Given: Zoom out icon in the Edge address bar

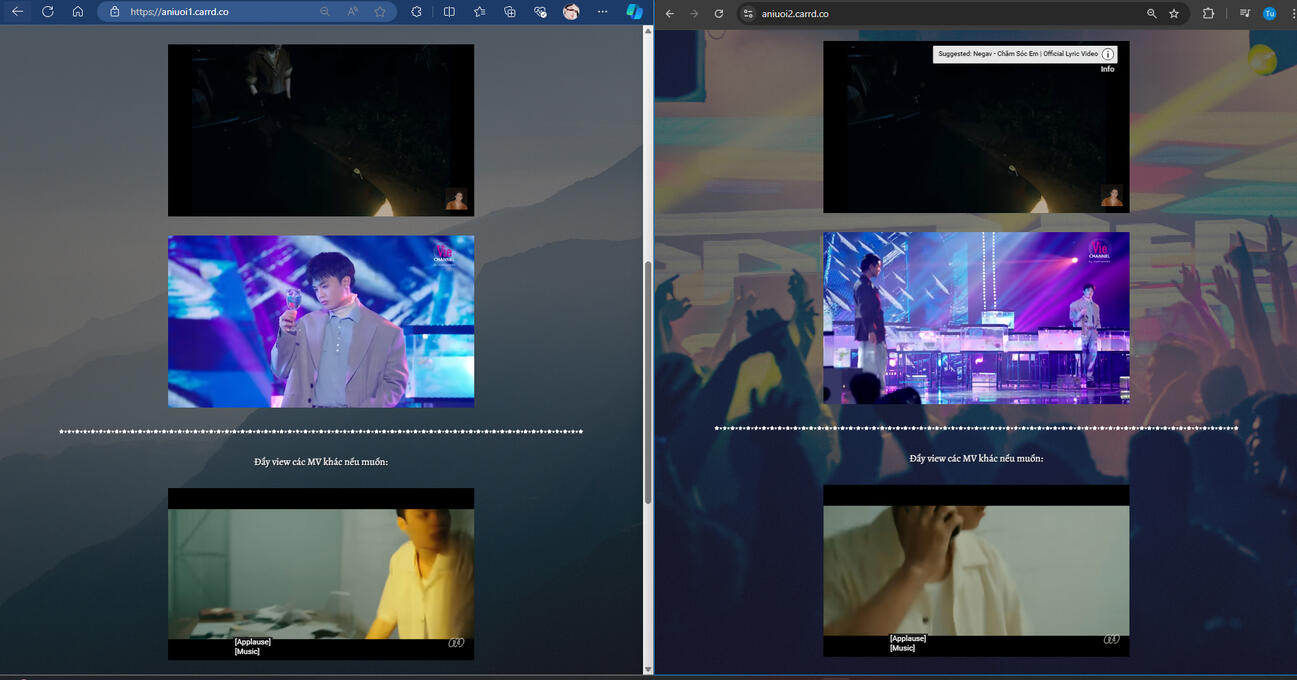Looking at the screenshot, I should pyautogui.click(x=325, y=12).
